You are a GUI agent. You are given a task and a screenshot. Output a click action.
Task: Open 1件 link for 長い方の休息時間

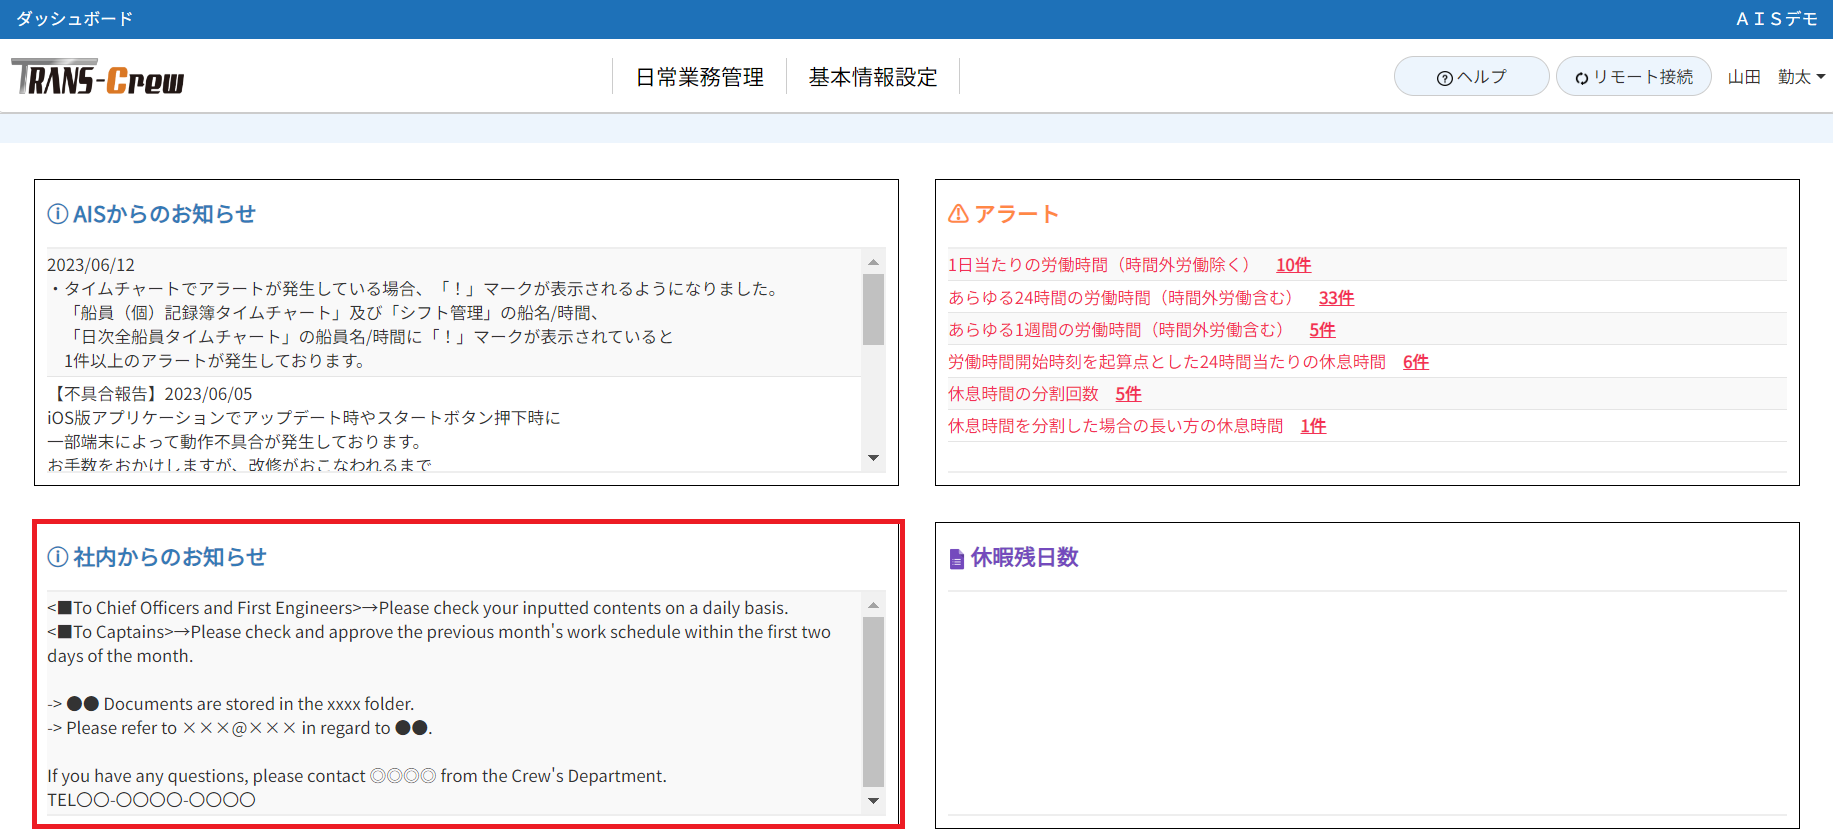point(1313,426)
